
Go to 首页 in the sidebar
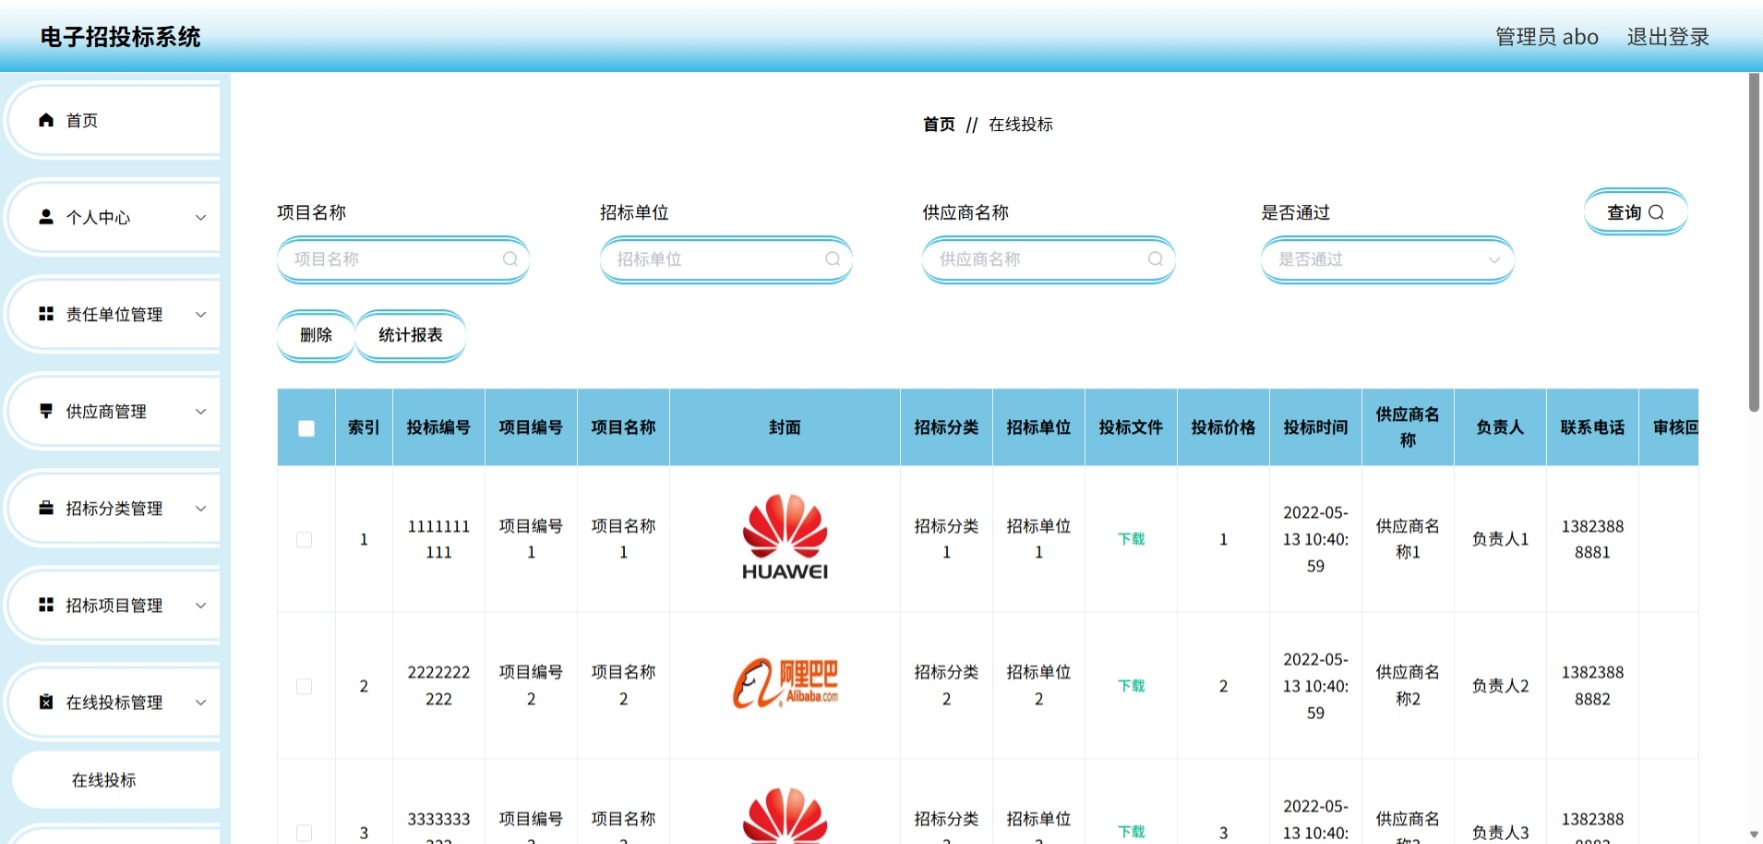point(114,120)
